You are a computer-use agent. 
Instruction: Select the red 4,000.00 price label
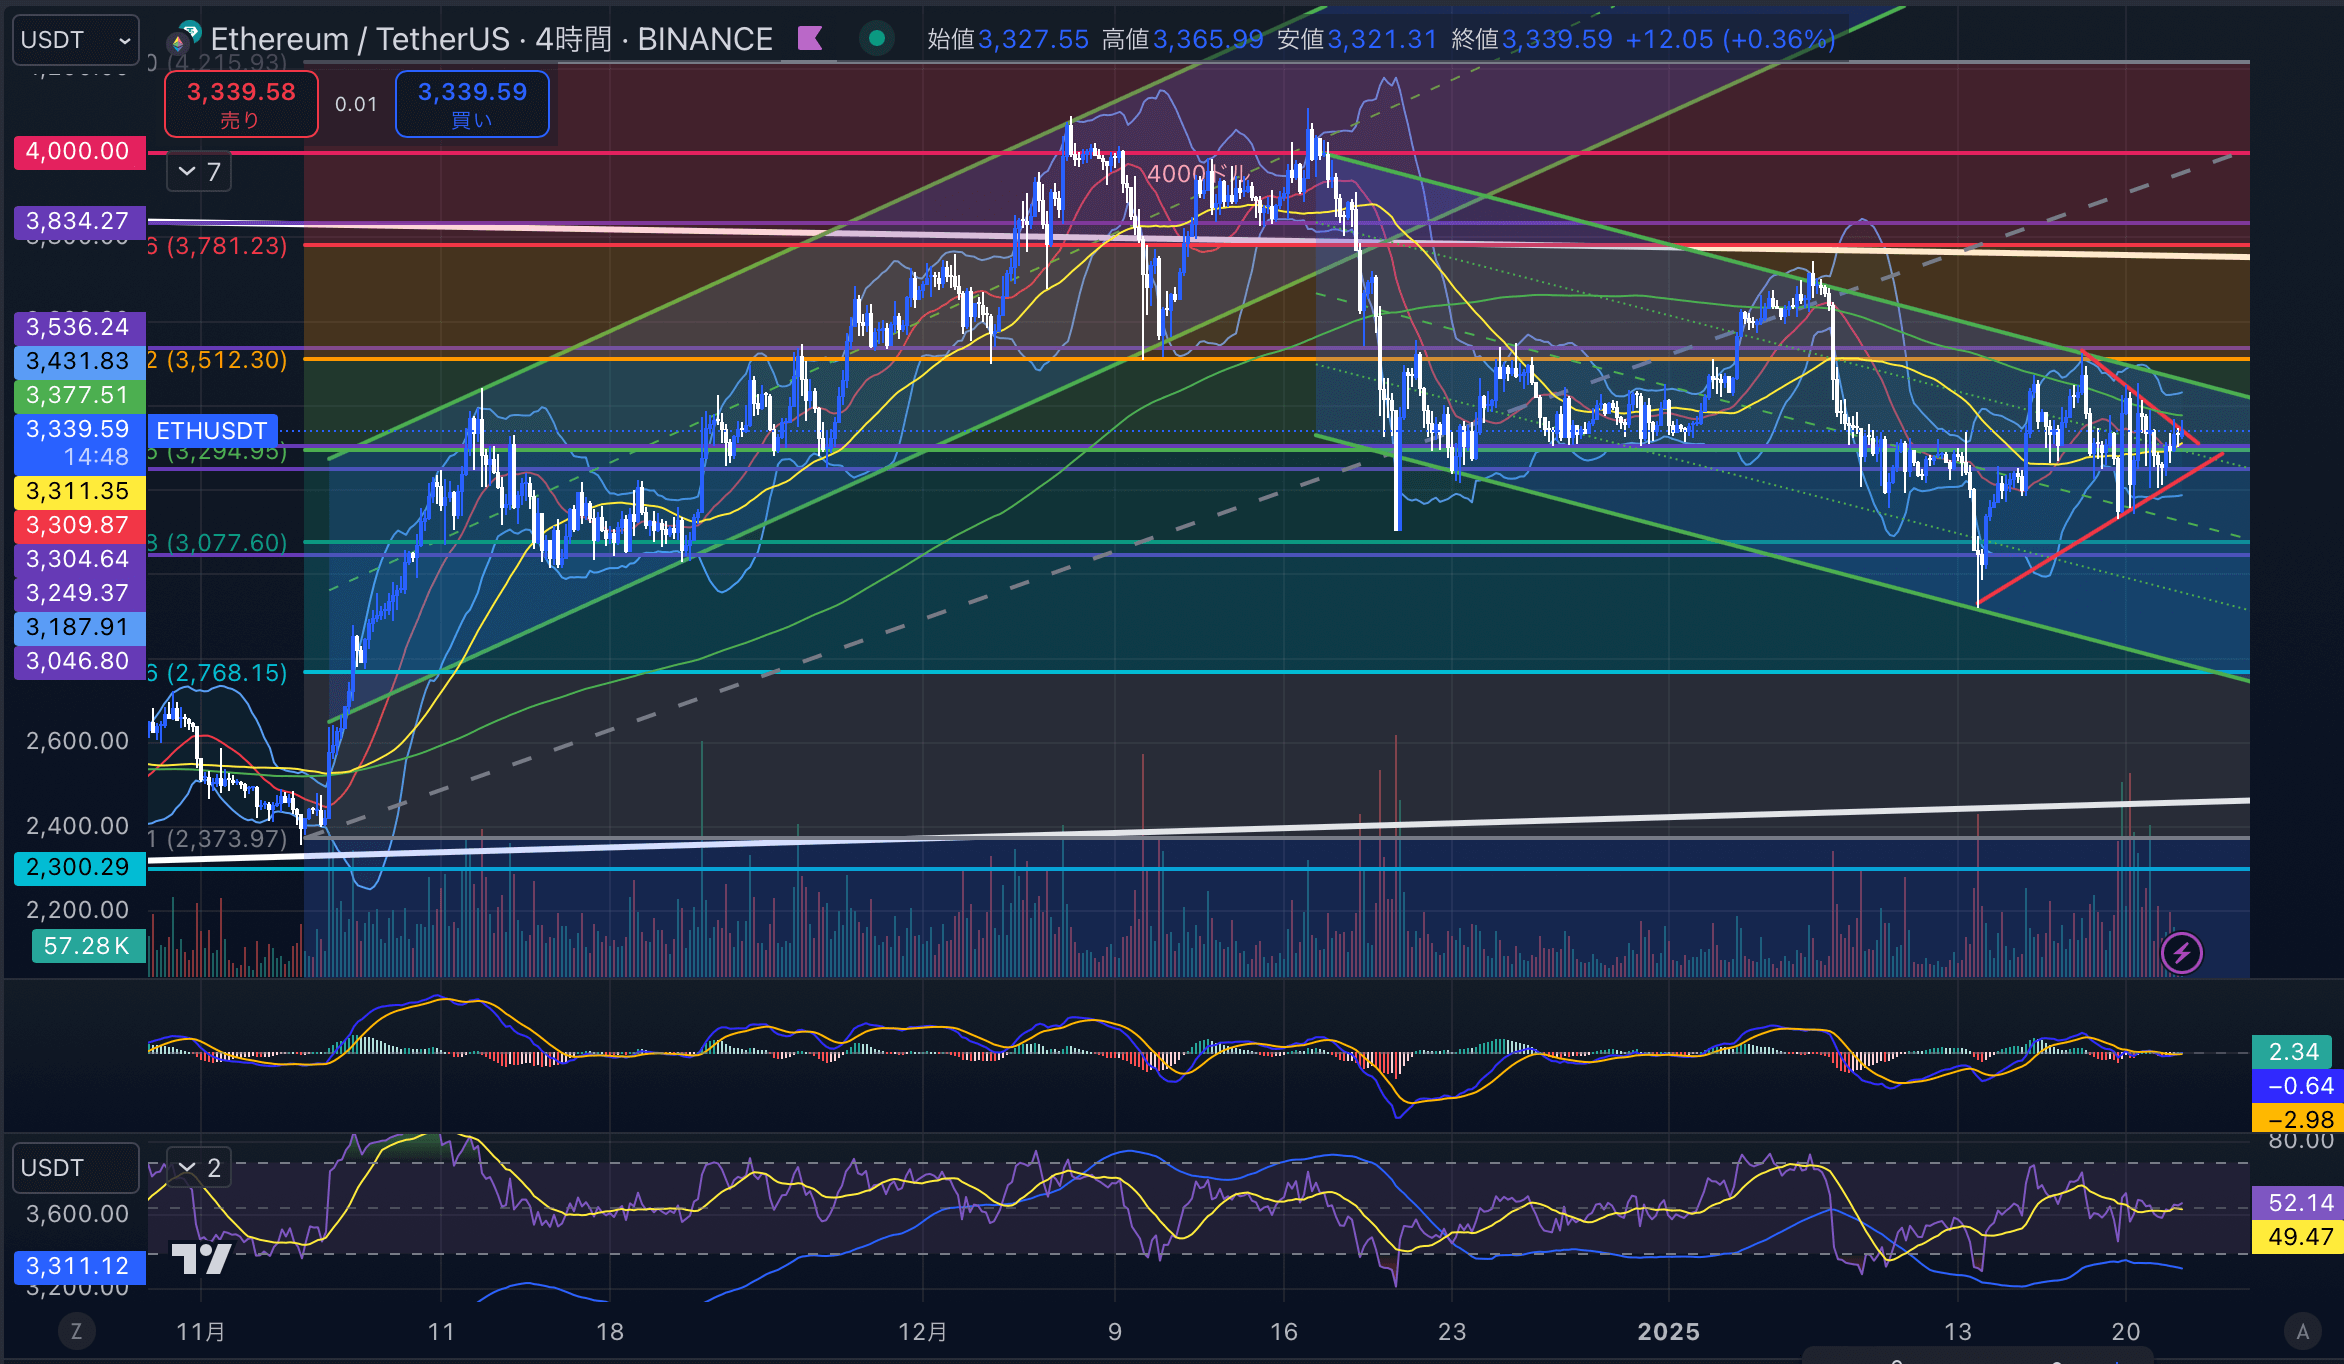(x=79, y=151)
